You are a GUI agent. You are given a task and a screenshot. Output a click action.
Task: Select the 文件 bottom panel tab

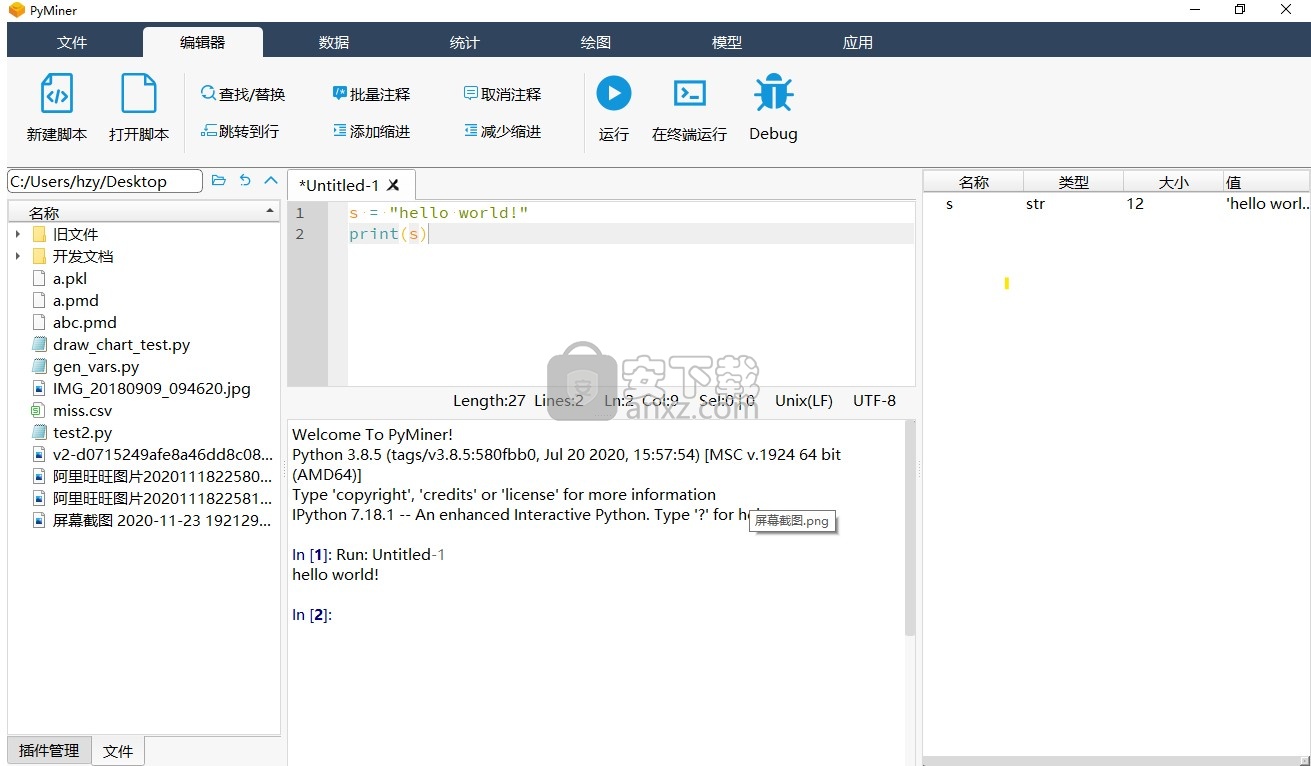pyautogui.click(x=118, y=751)
